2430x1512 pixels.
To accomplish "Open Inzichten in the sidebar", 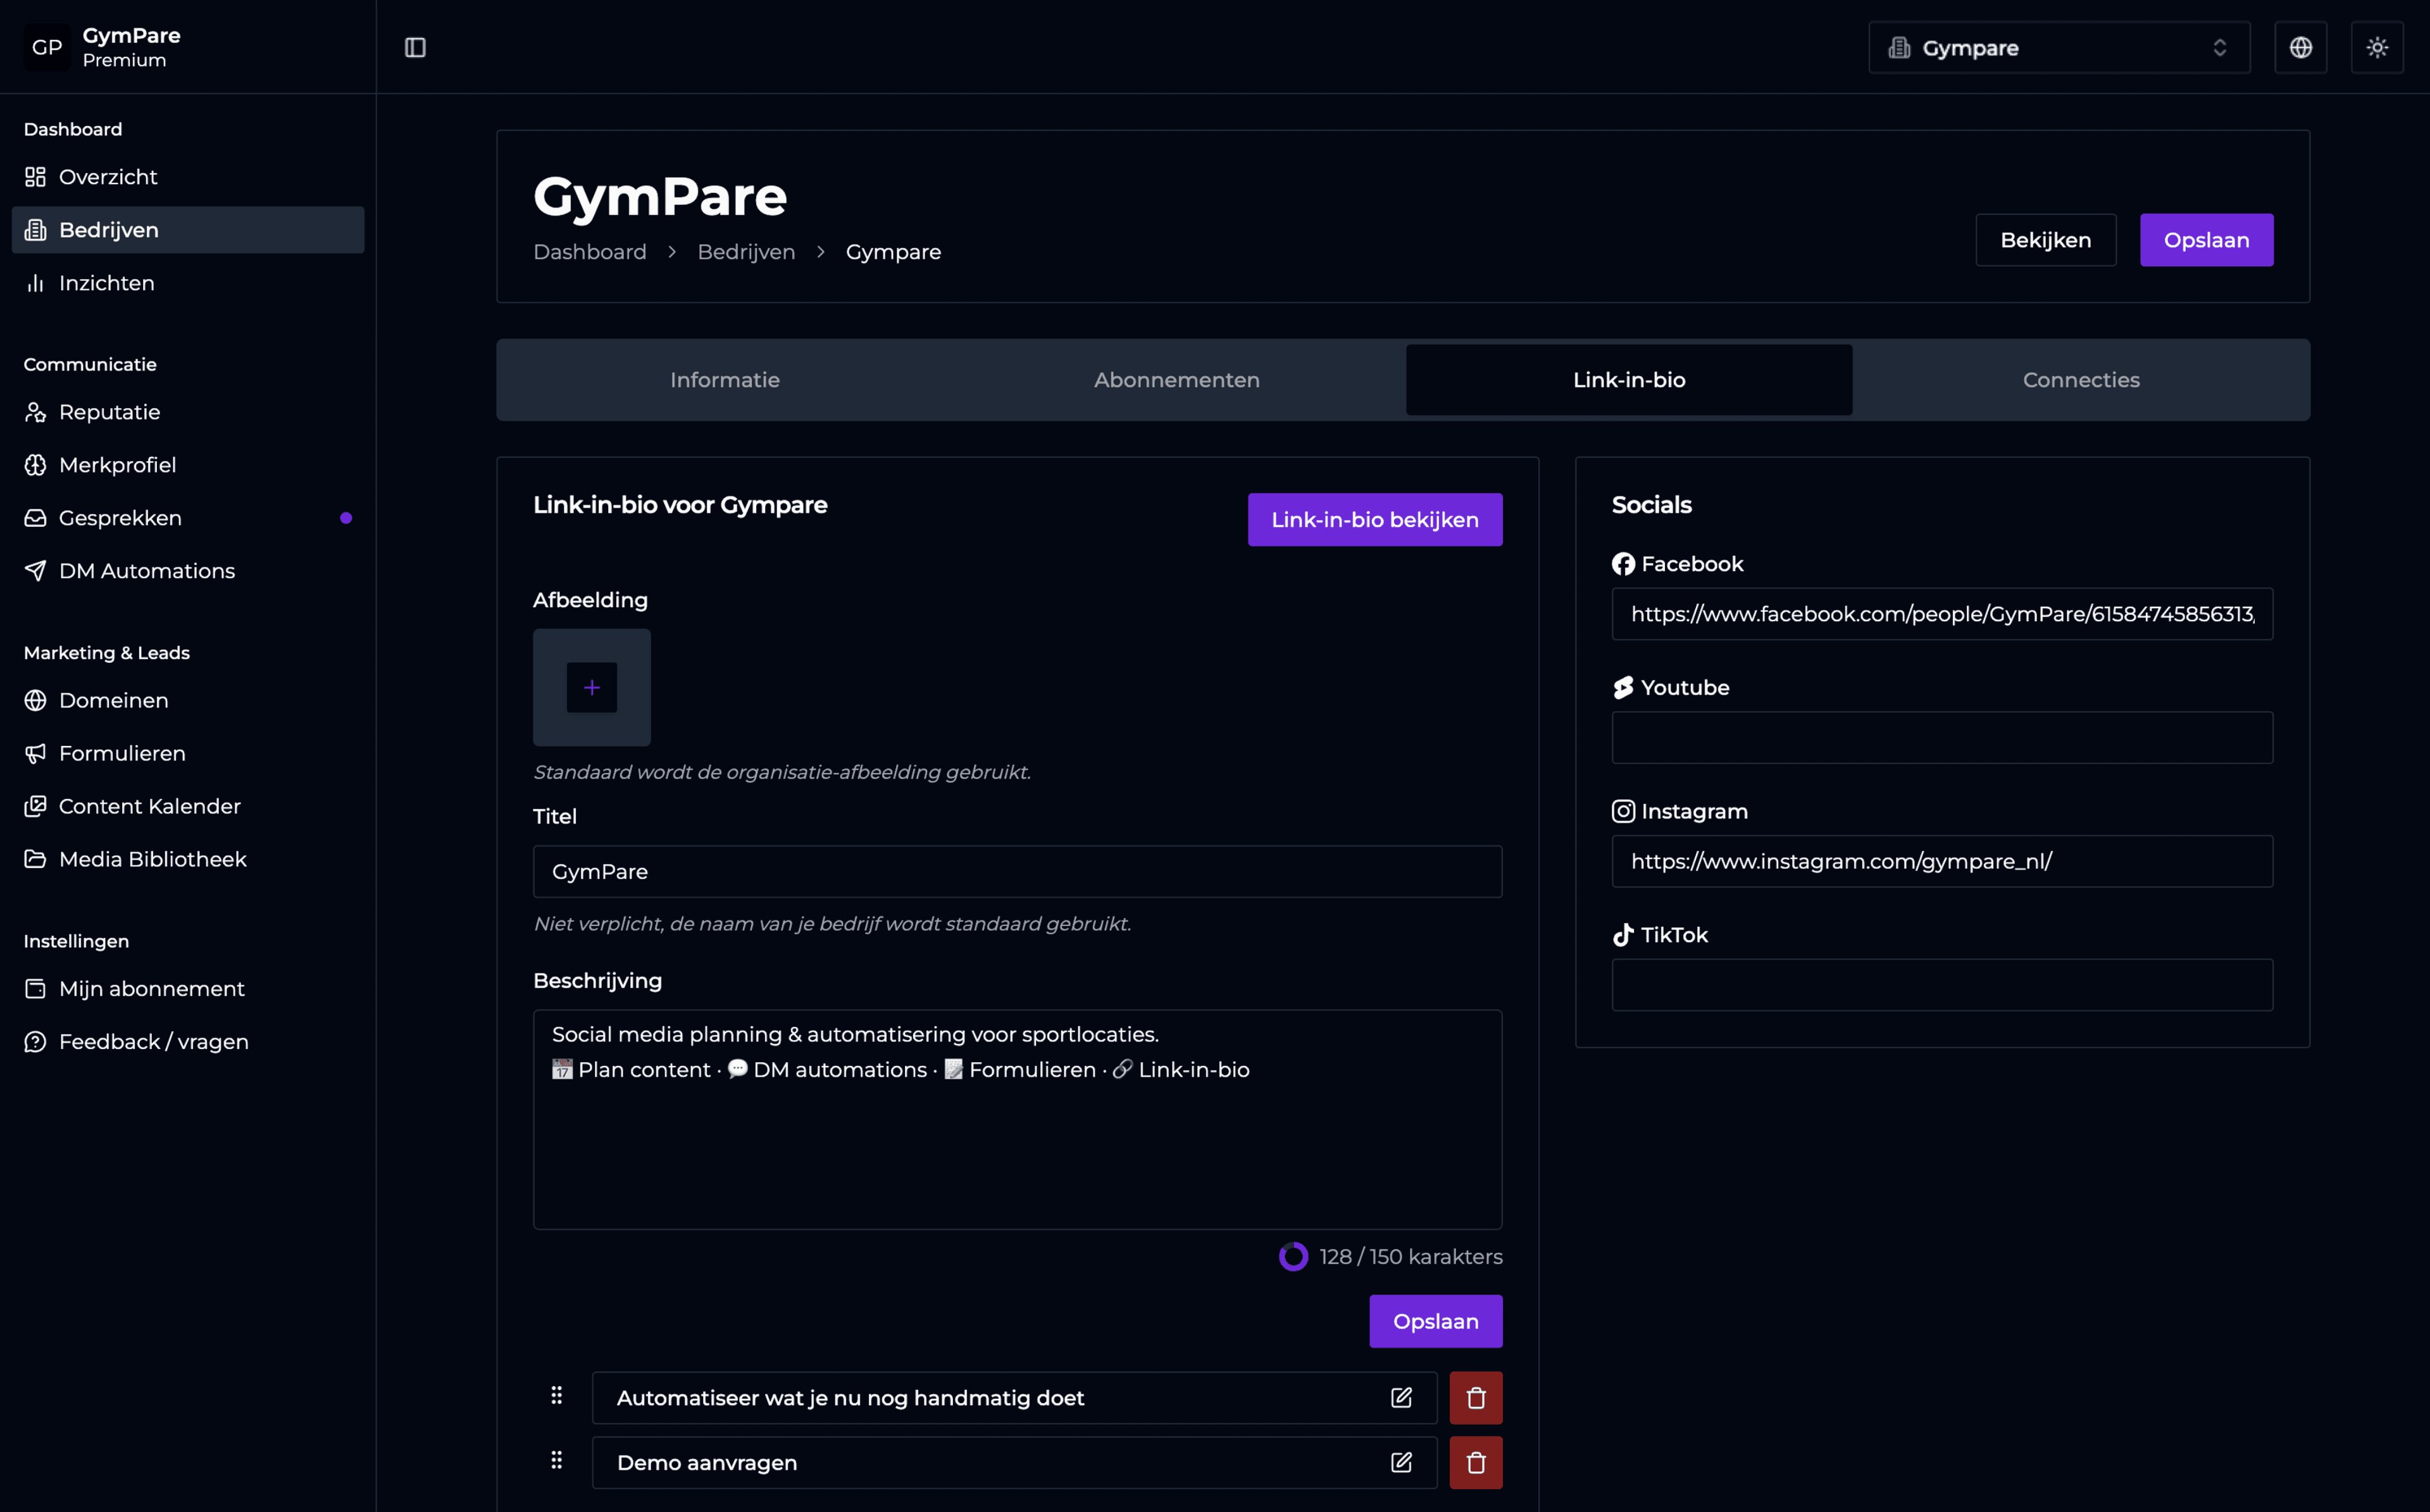I will coord(188,283).
